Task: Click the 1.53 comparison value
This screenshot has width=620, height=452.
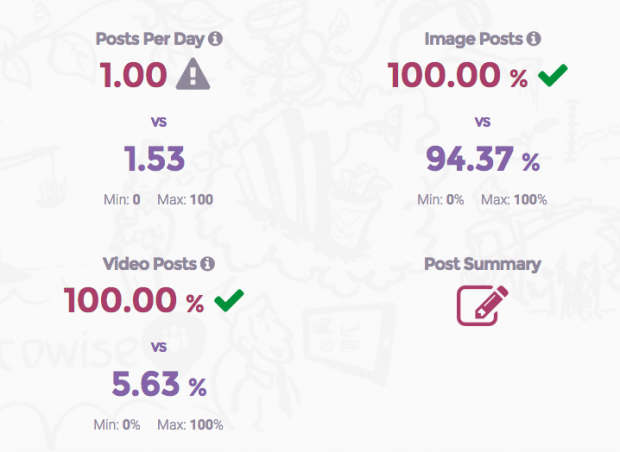Action: 155,159
